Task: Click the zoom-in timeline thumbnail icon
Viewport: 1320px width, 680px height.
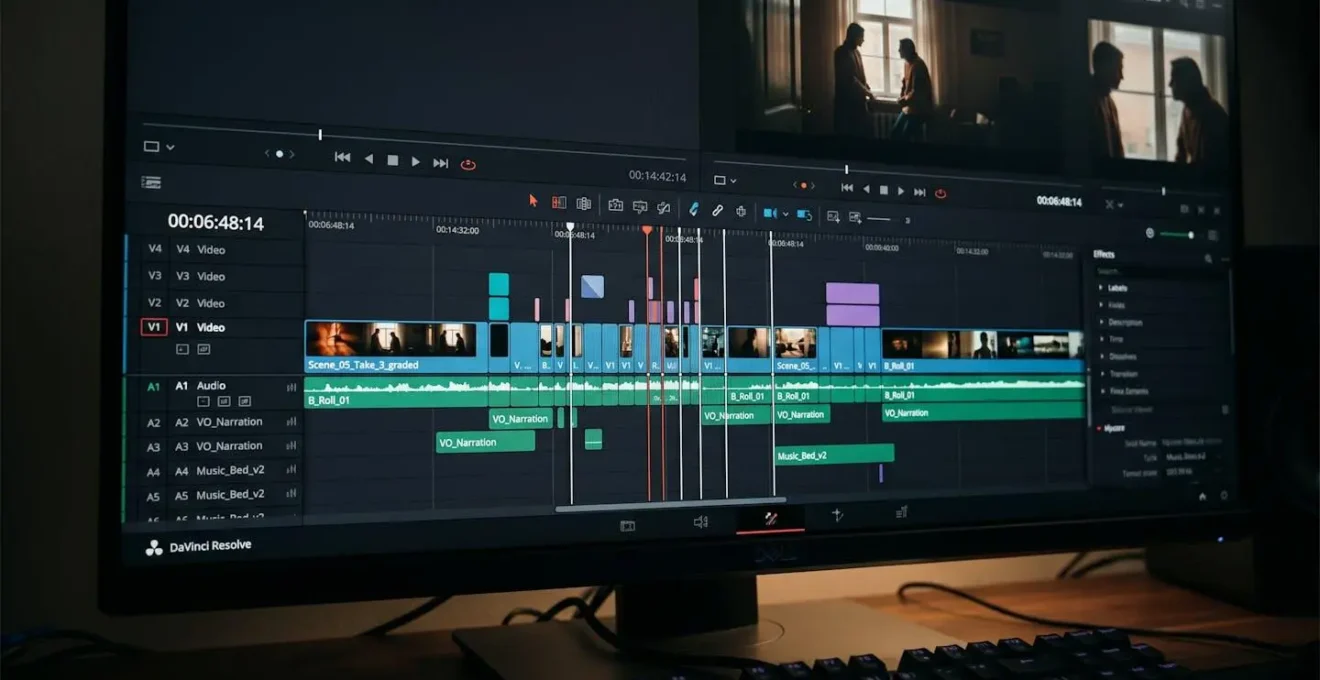Action: 855,217
